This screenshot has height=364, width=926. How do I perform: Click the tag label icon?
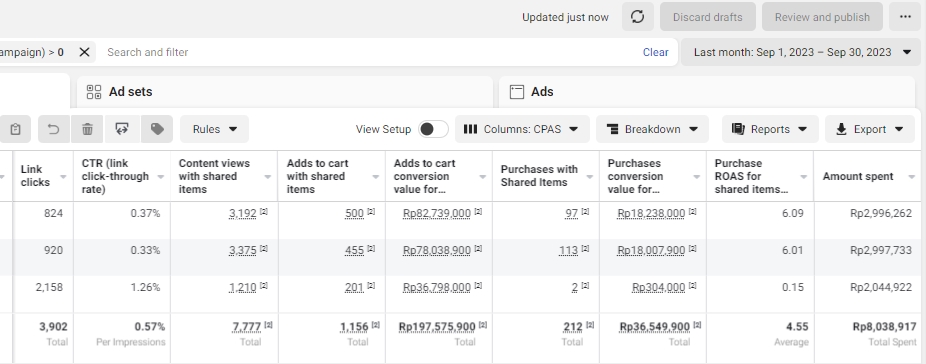coord(157,129)
